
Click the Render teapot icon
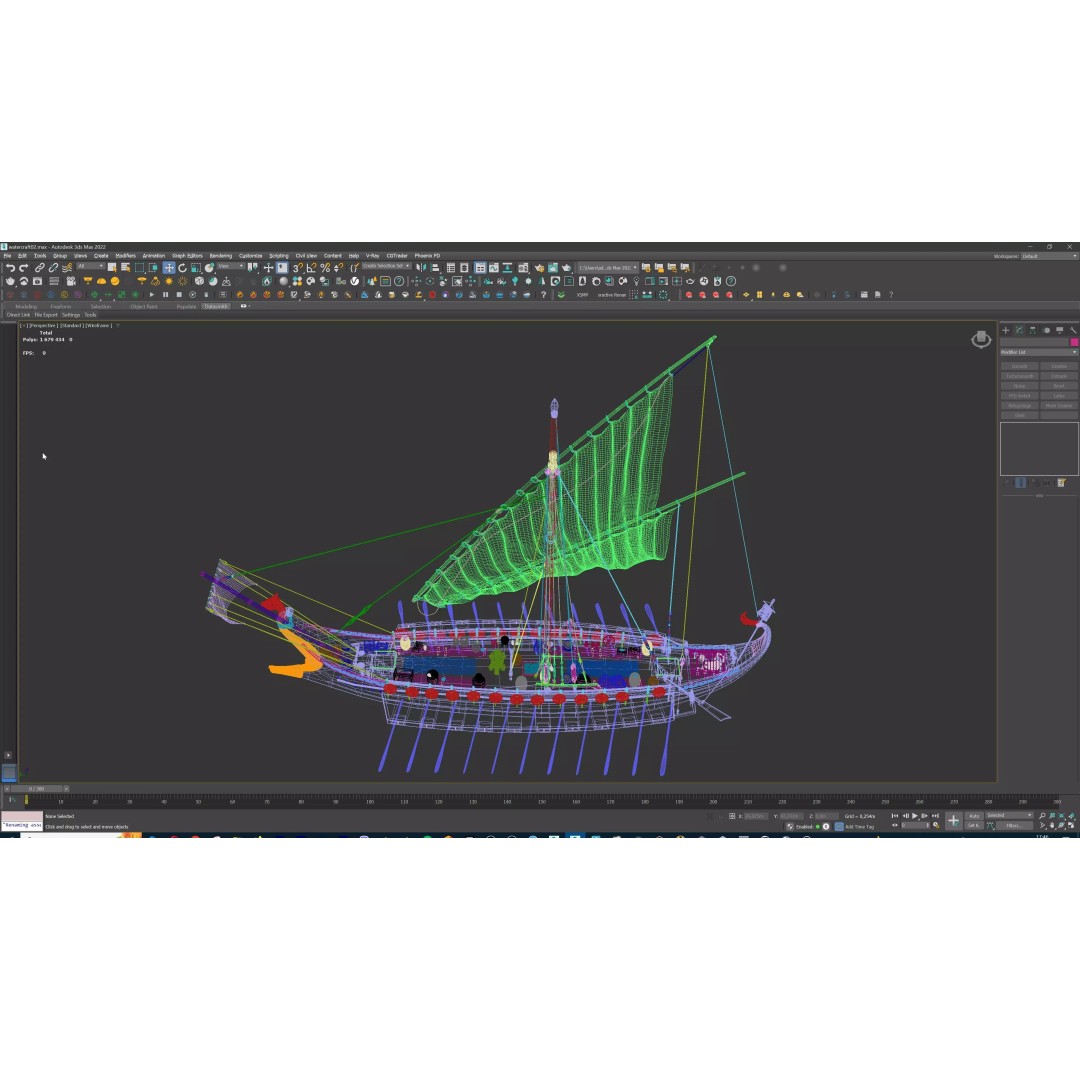pyautogui.click(x=567, y=268)
